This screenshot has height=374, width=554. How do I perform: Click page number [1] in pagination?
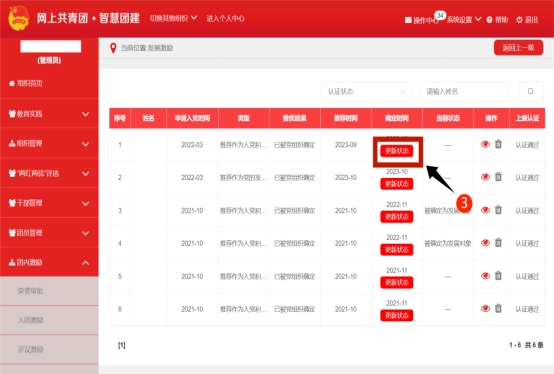click(122, 345)
